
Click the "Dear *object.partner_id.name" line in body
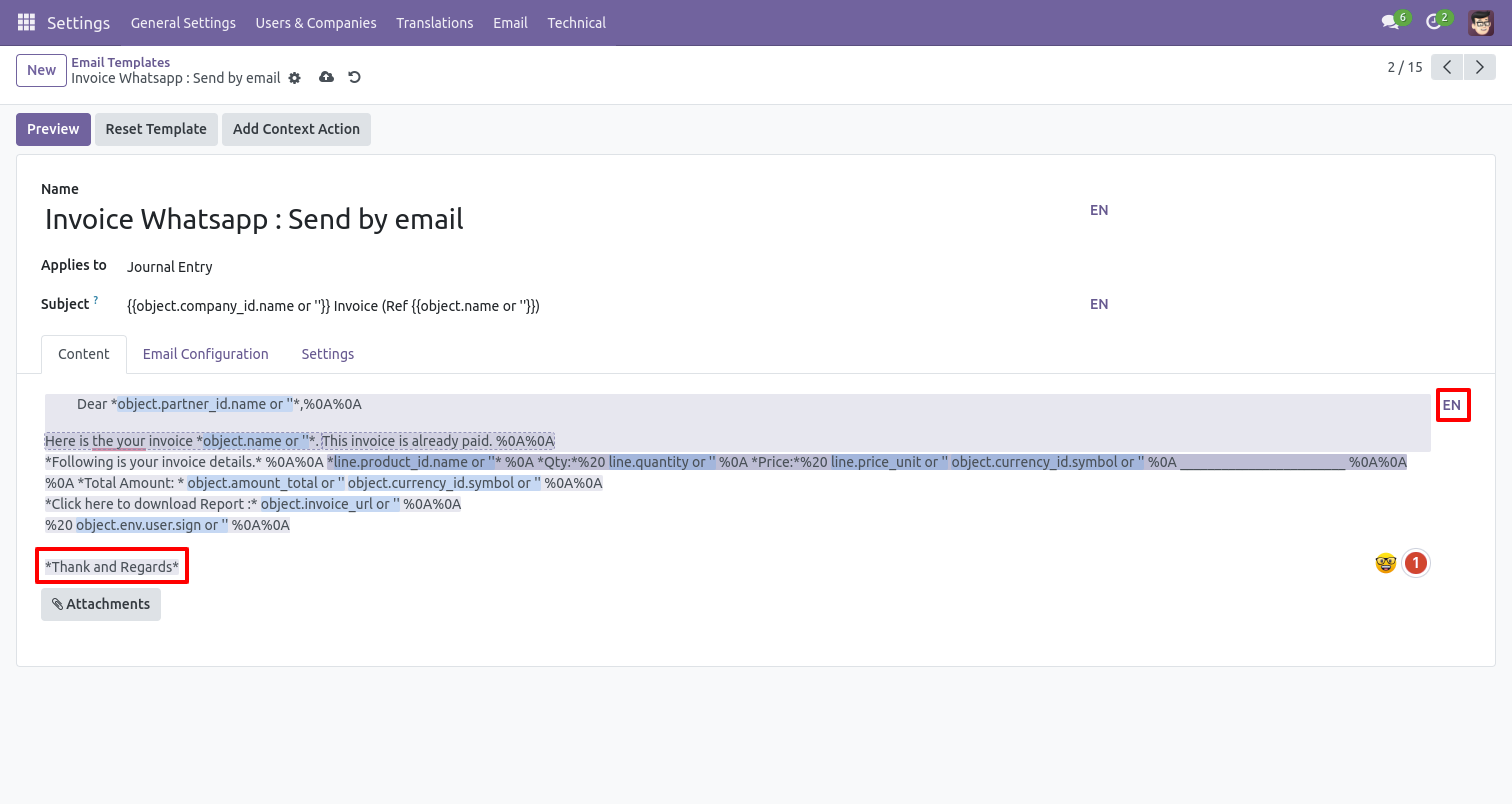(x=219, y=404)
